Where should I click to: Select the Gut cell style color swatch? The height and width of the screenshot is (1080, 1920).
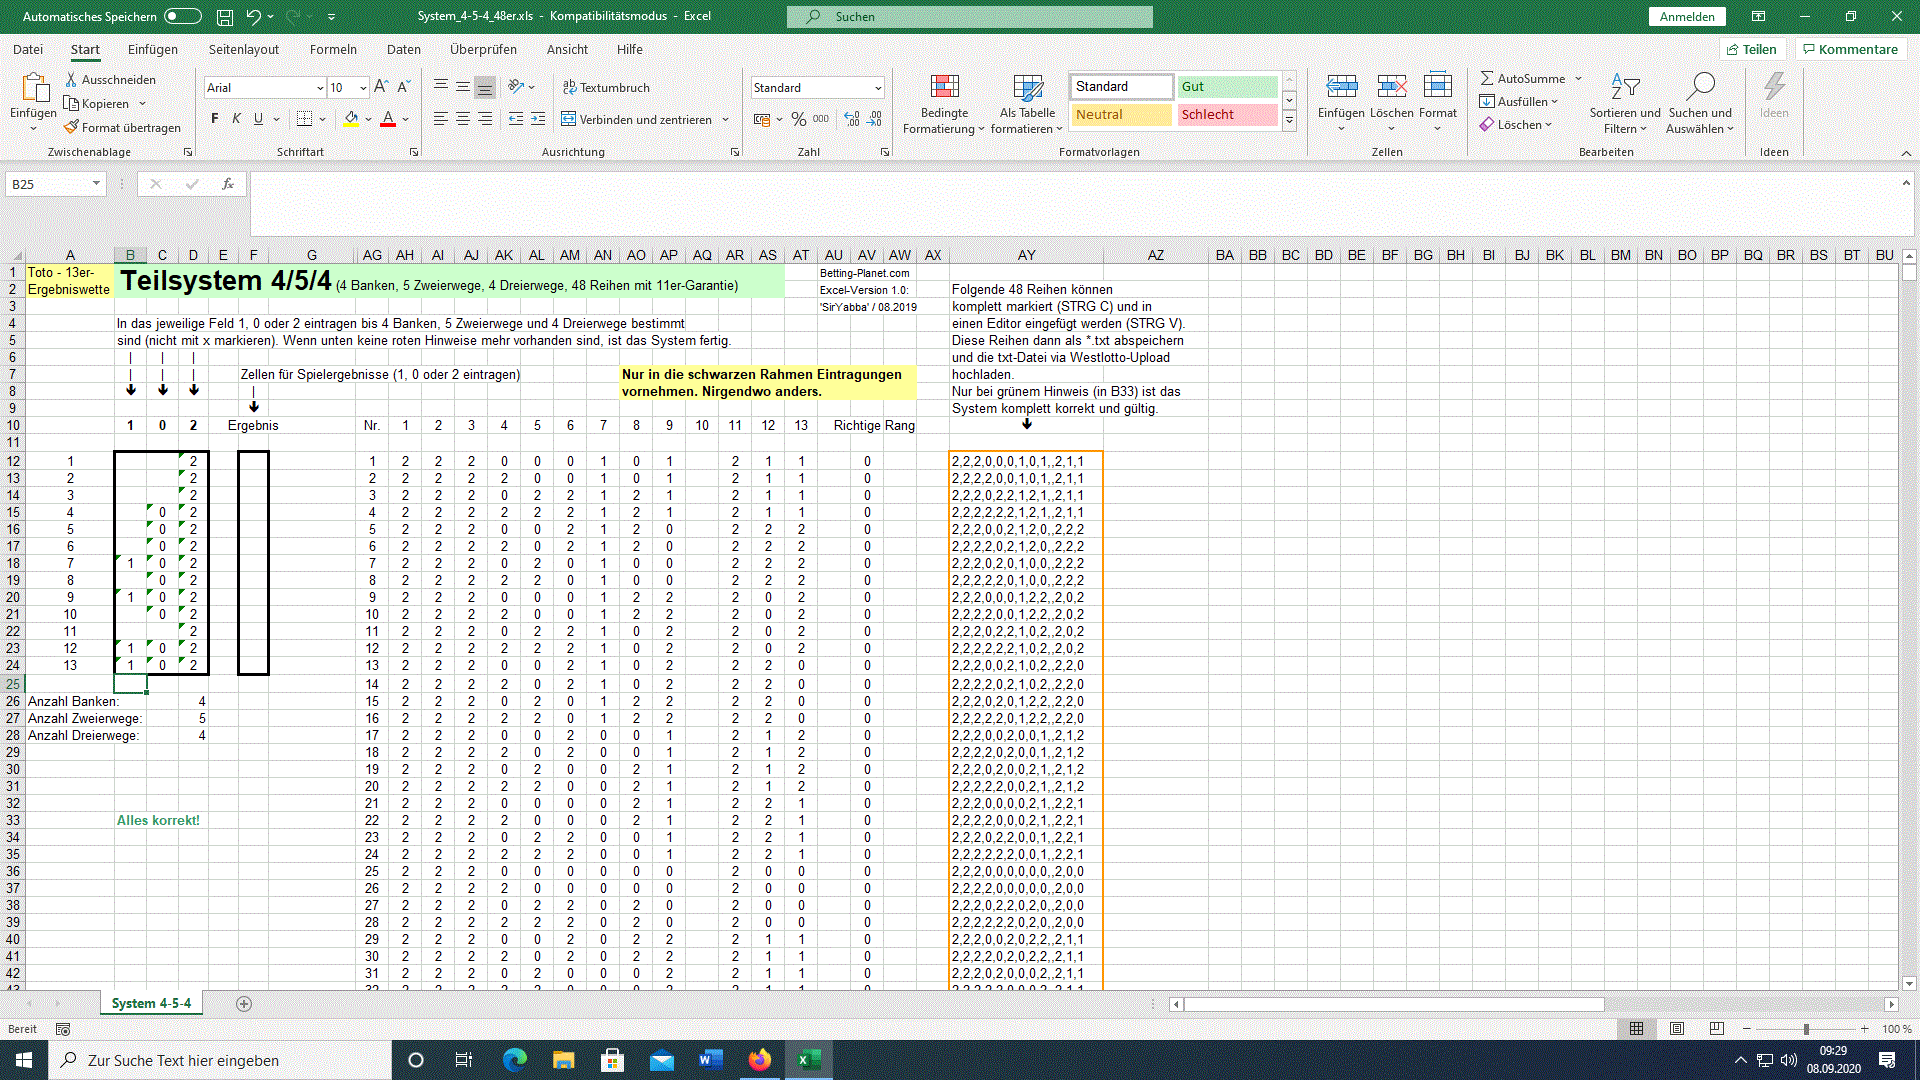(1234, 86)
